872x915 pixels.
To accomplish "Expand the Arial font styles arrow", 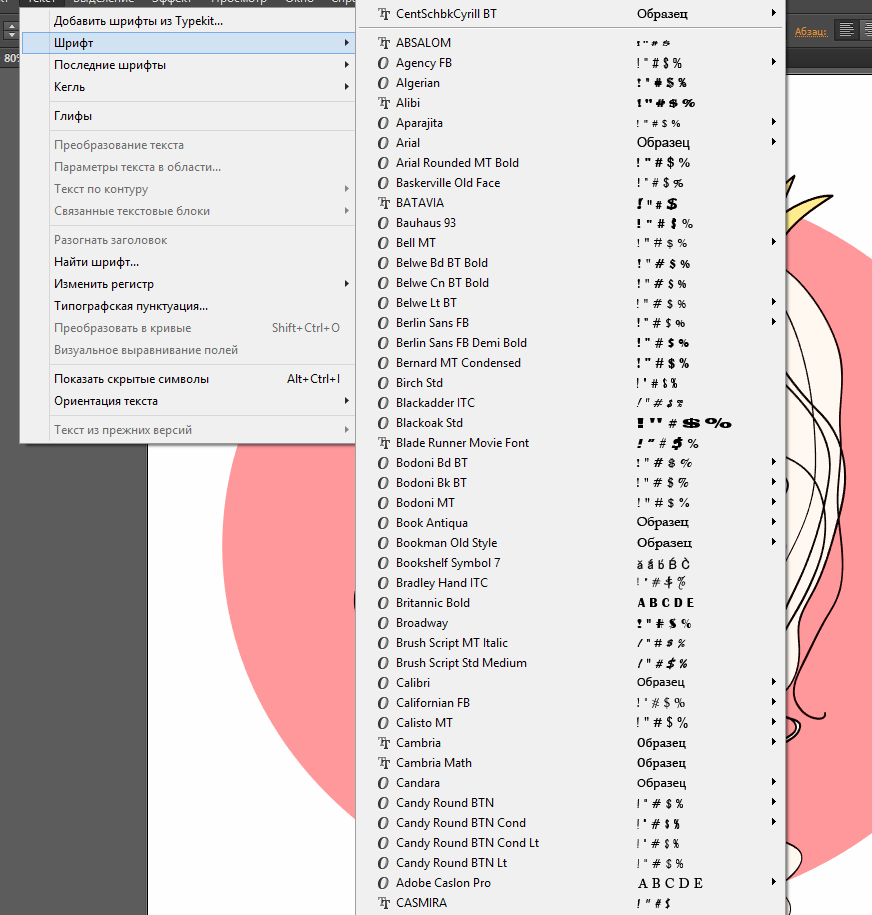I will [x=773, y=141].
